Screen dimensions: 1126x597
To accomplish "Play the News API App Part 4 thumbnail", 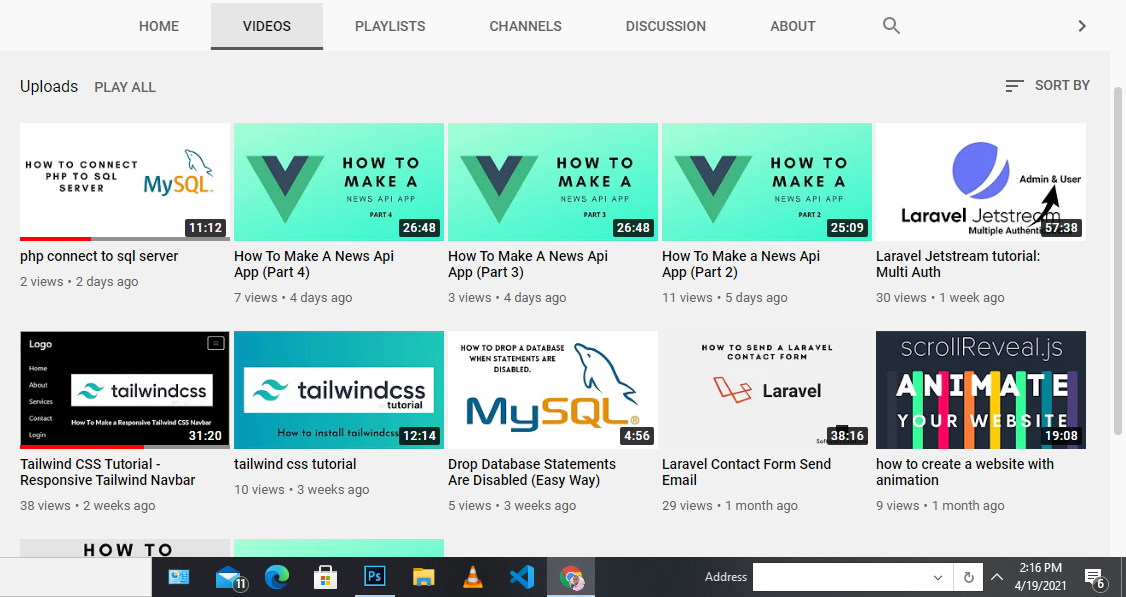I will pos(339,182).
